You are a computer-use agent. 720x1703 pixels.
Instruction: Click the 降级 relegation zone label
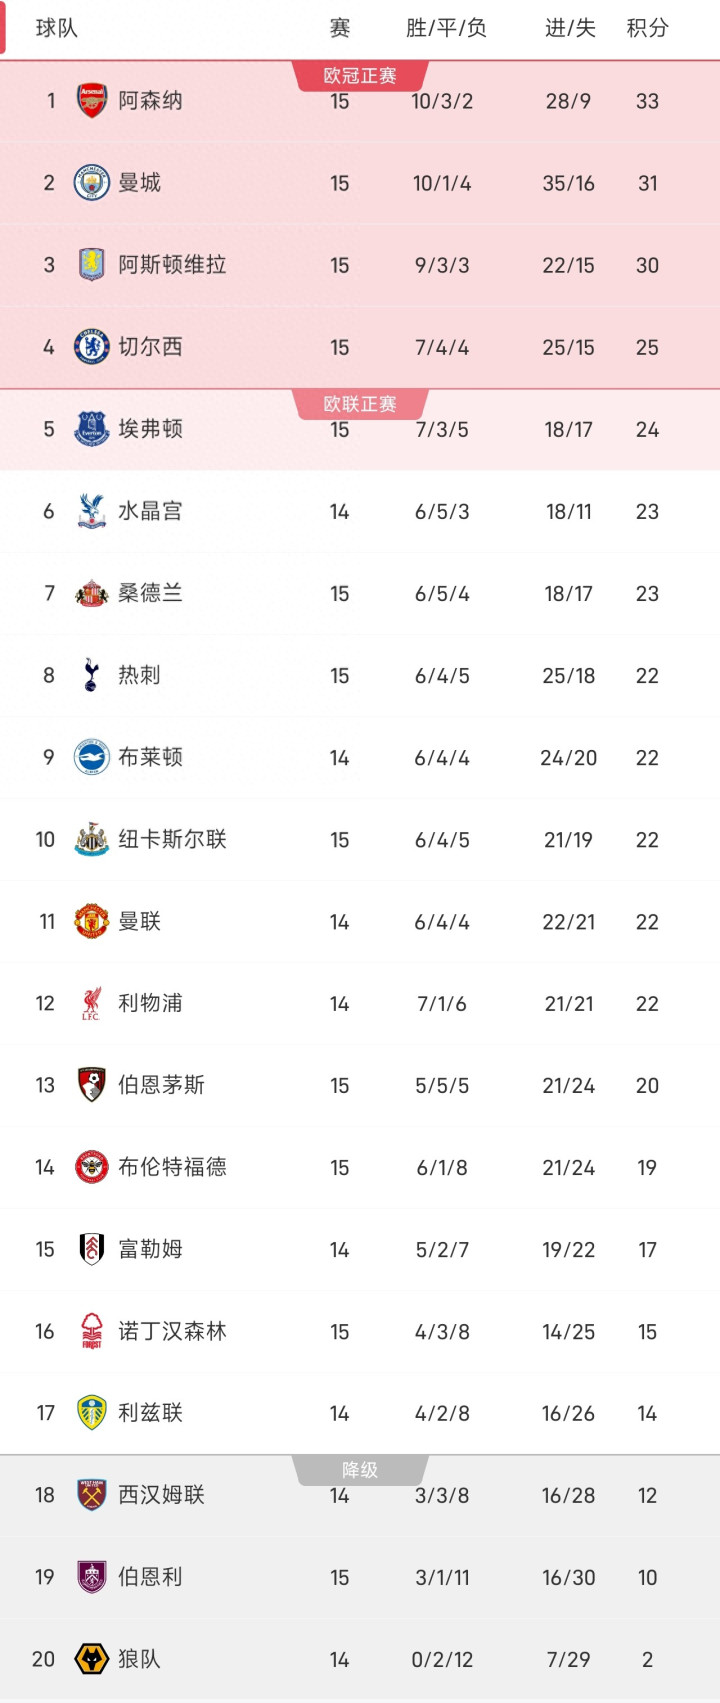click(360, 1469)
